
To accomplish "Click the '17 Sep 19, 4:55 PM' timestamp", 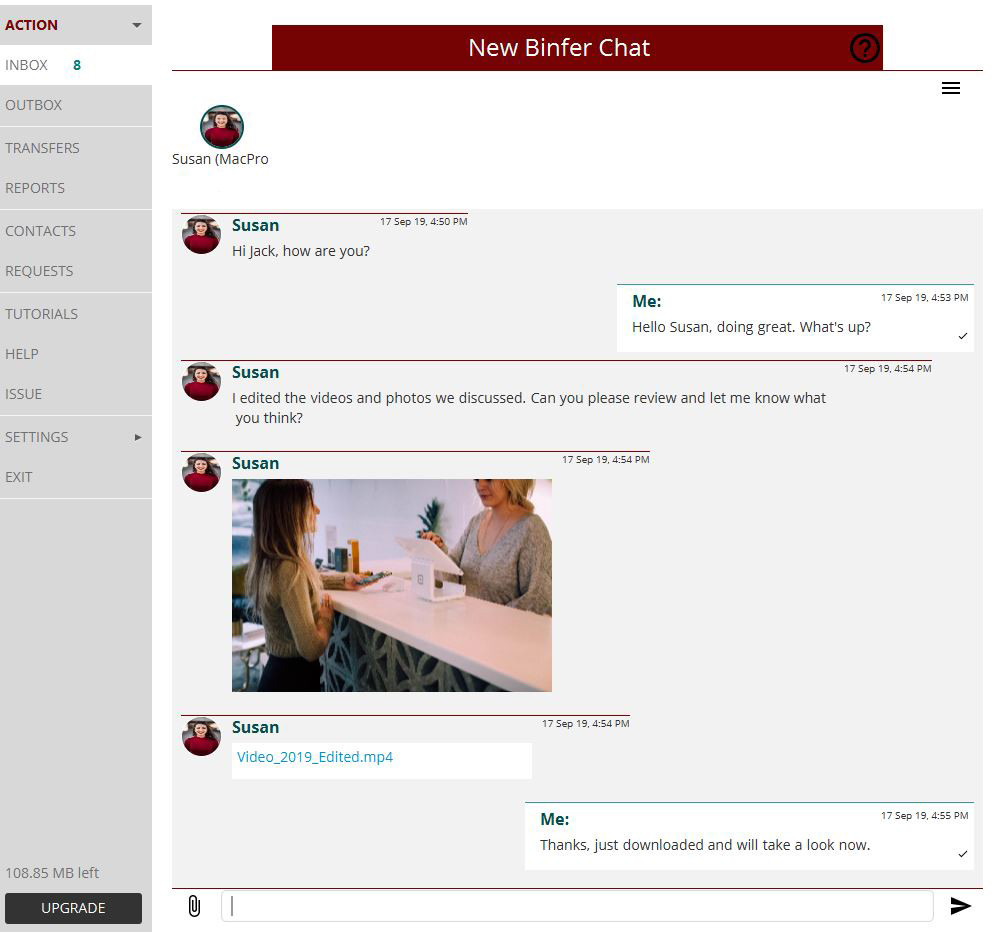I will 924,816.
